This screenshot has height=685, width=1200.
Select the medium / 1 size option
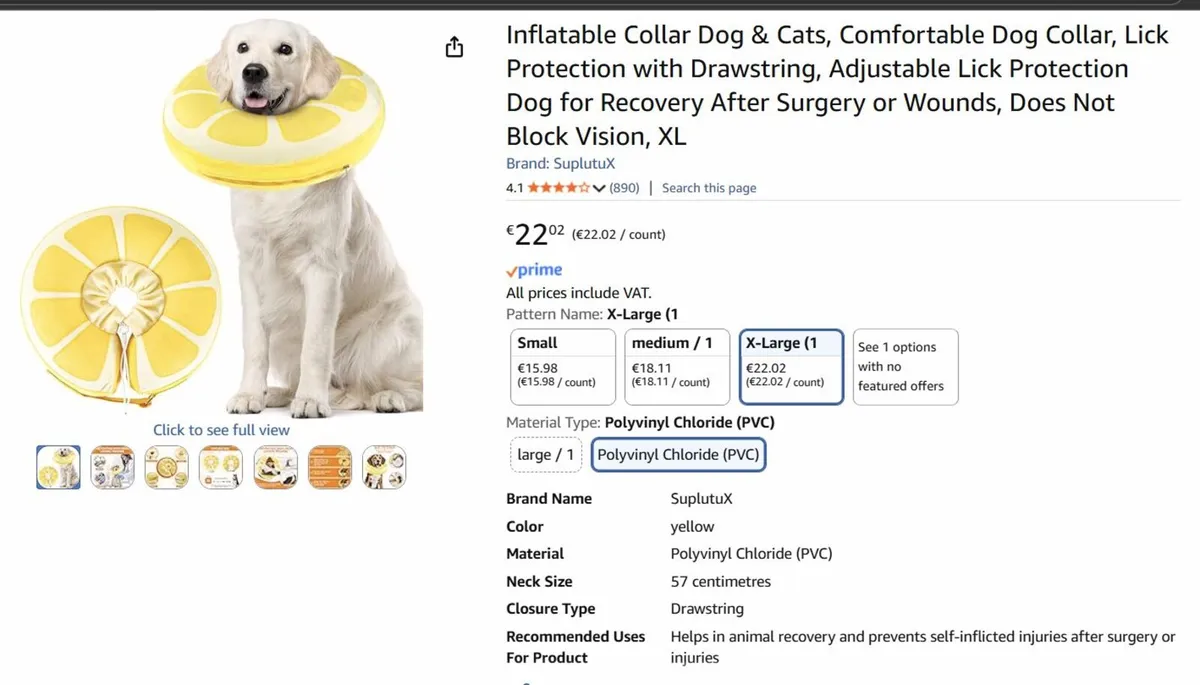[677, 367]
